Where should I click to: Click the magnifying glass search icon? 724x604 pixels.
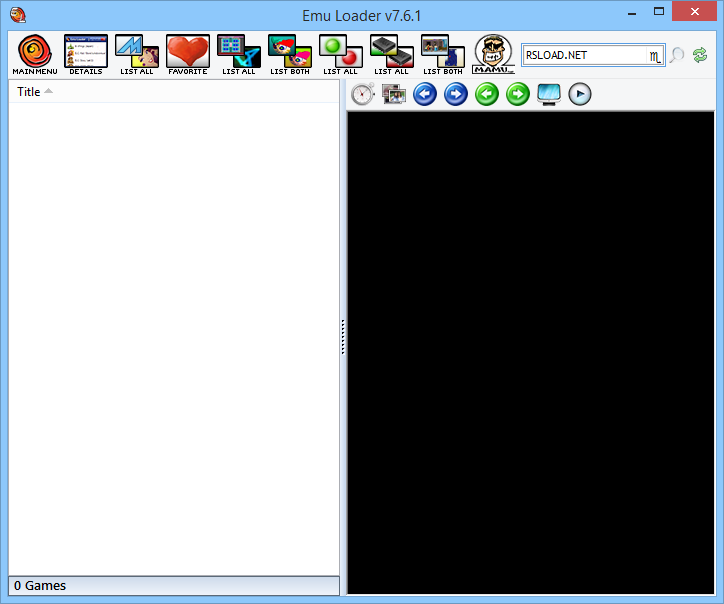(677, 55)
